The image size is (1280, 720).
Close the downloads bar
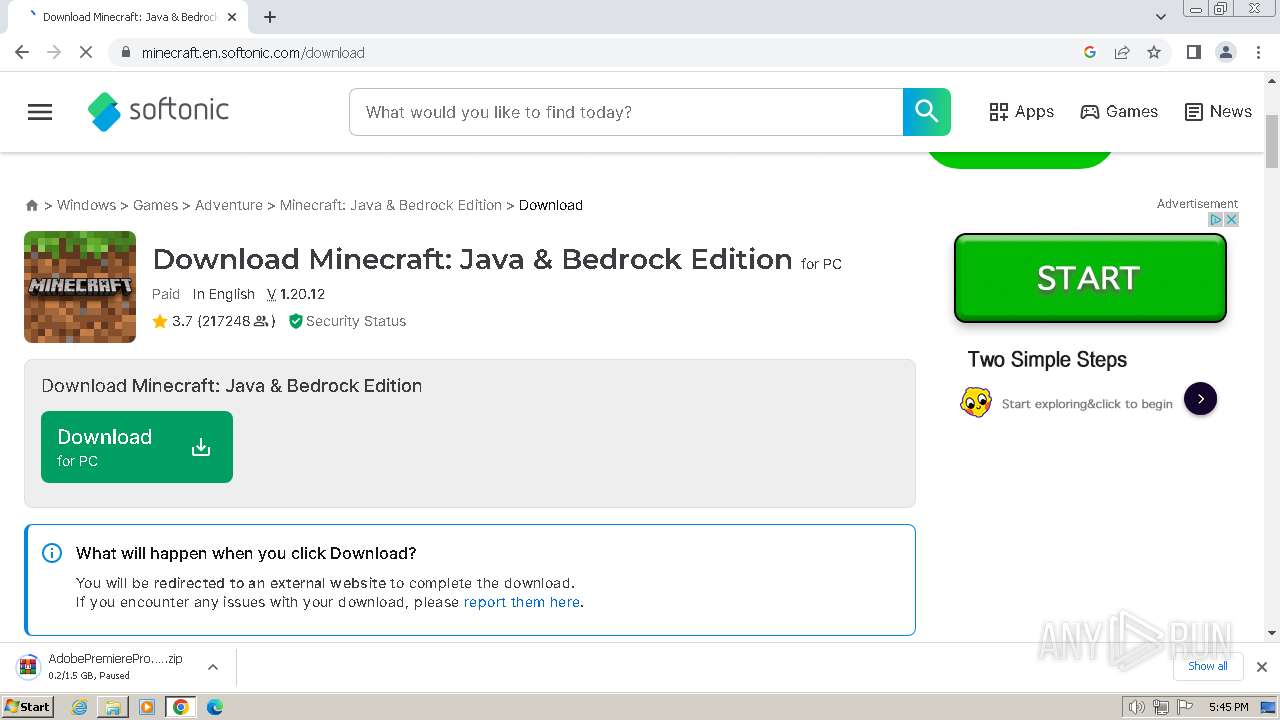tap(1262, 667)
